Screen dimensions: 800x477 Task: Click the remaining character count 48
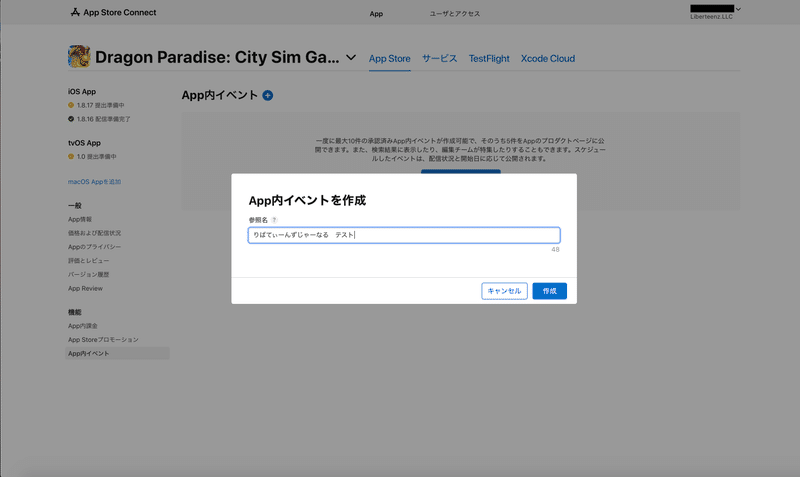pyautogui.click(x=555, y=249)
